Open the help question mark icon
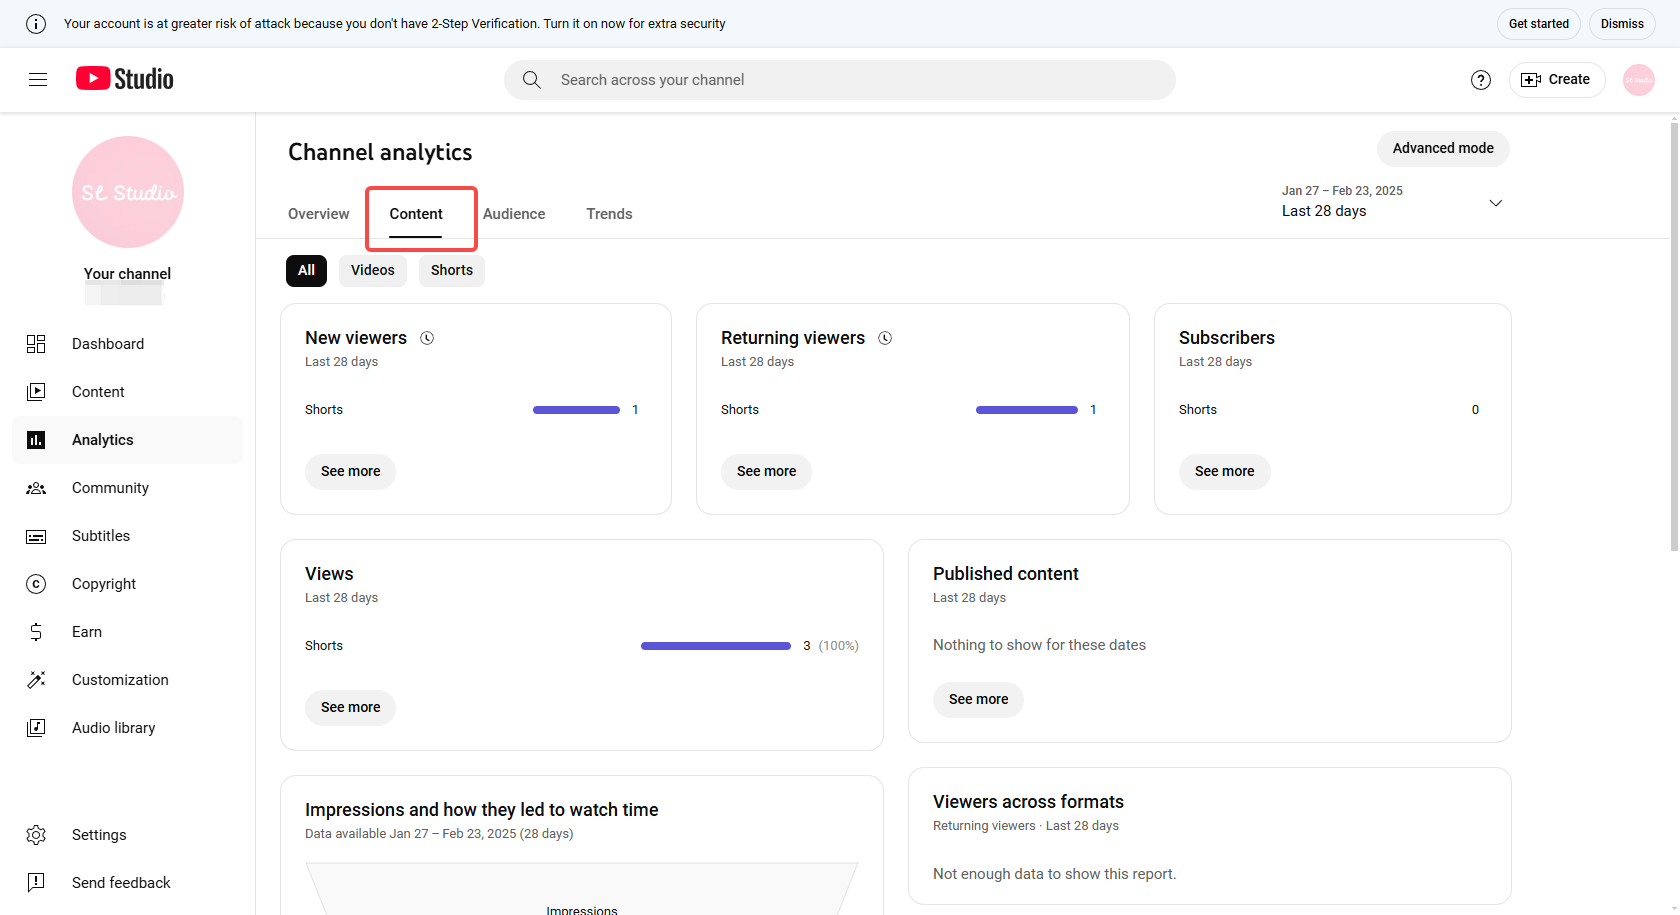The width and height of the screenshot is (1680, 915). (1480, 79)
